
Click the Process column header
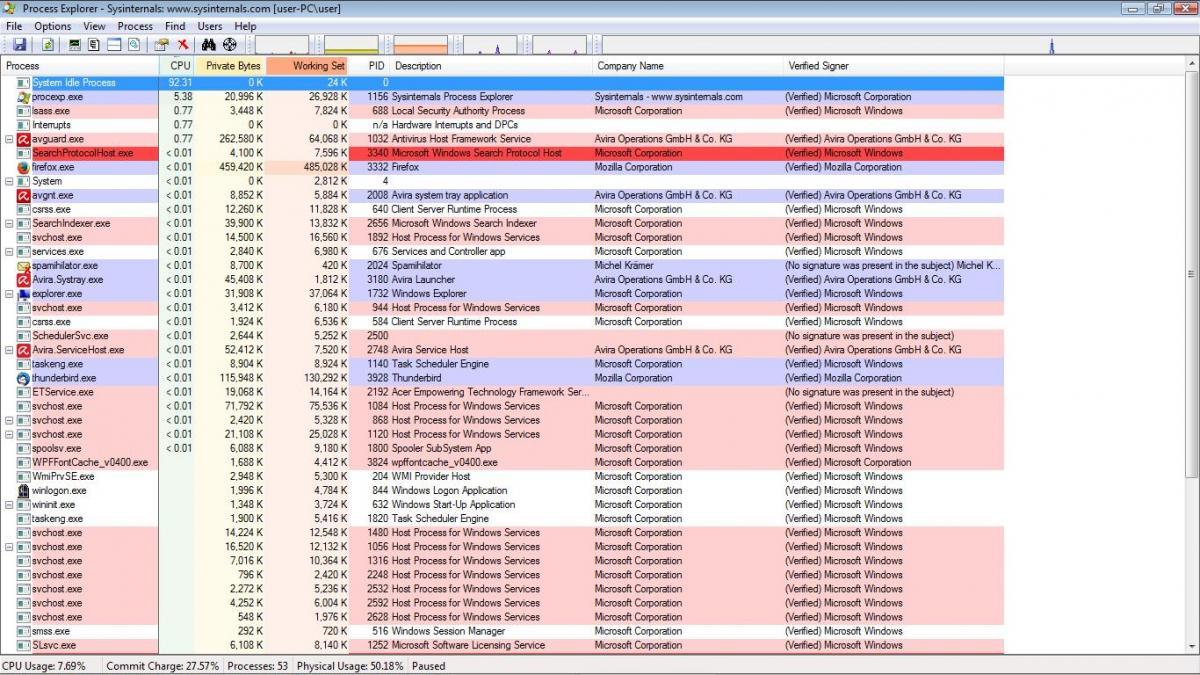coord(79,66)
